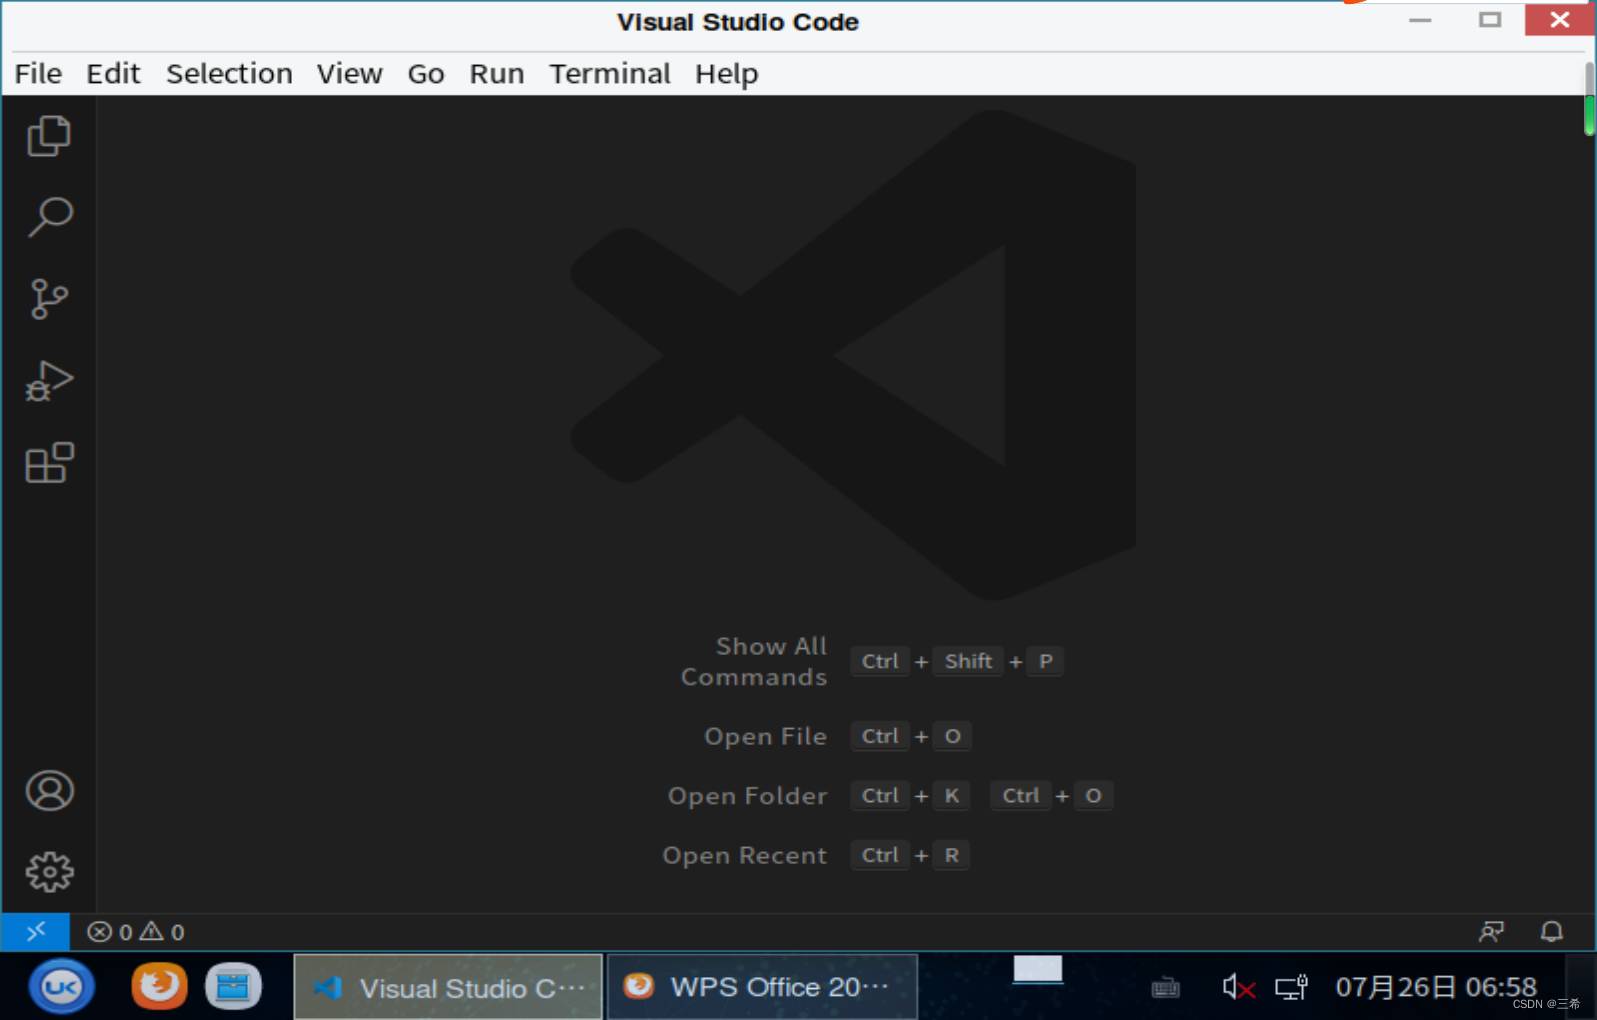The height and width of the screenshot is (1020, 1597).
Task: Open the Terminal menu
Action: (609, 74)
